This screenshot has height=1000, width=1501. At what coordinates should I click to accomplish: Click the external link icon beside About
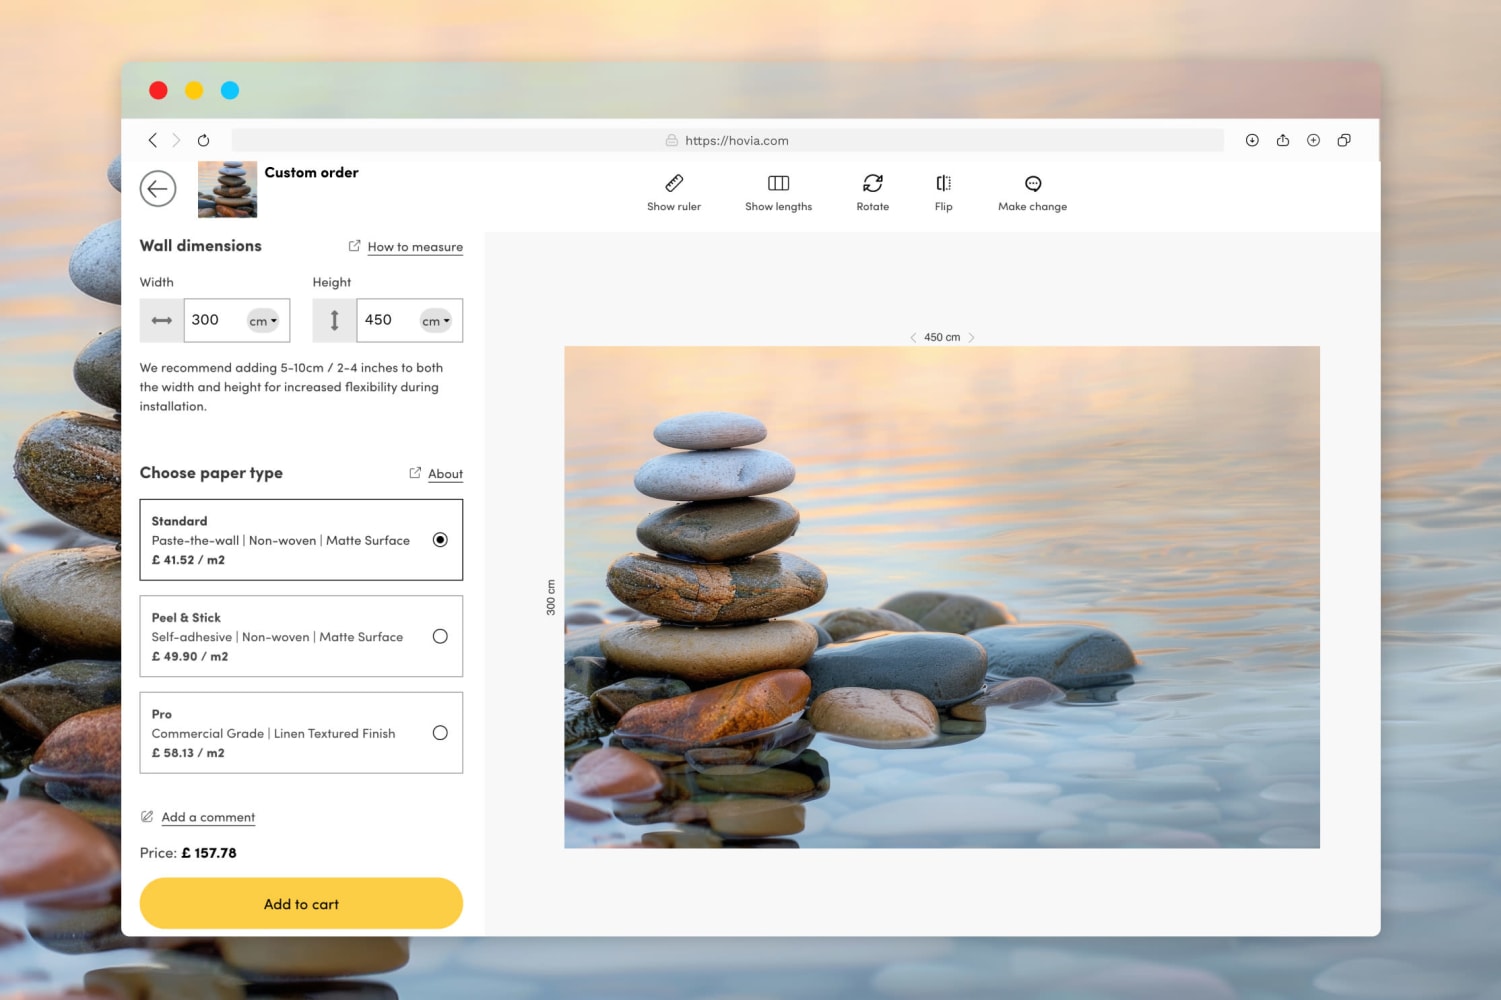click(415, 473)
